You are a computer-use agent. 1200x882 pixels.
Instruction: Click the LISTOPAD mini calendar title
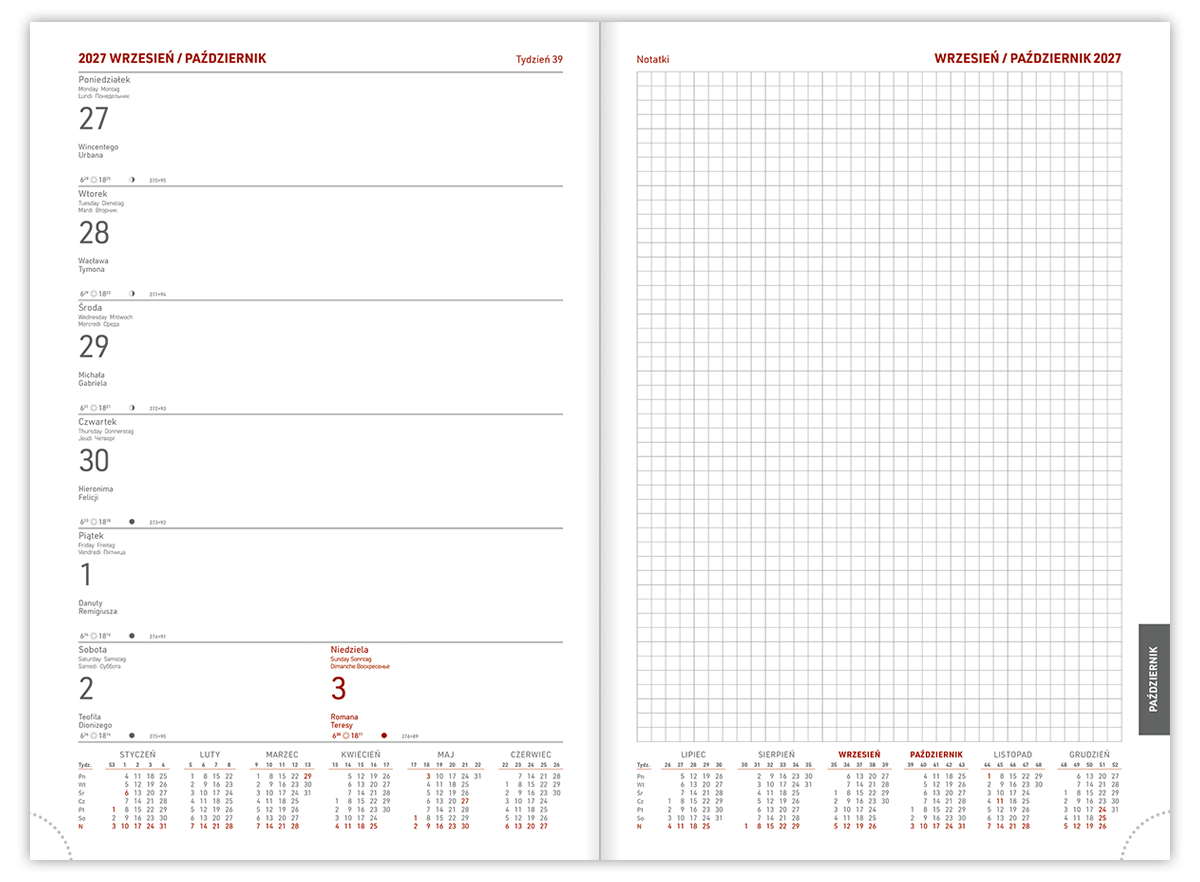tap(1013, 755)
